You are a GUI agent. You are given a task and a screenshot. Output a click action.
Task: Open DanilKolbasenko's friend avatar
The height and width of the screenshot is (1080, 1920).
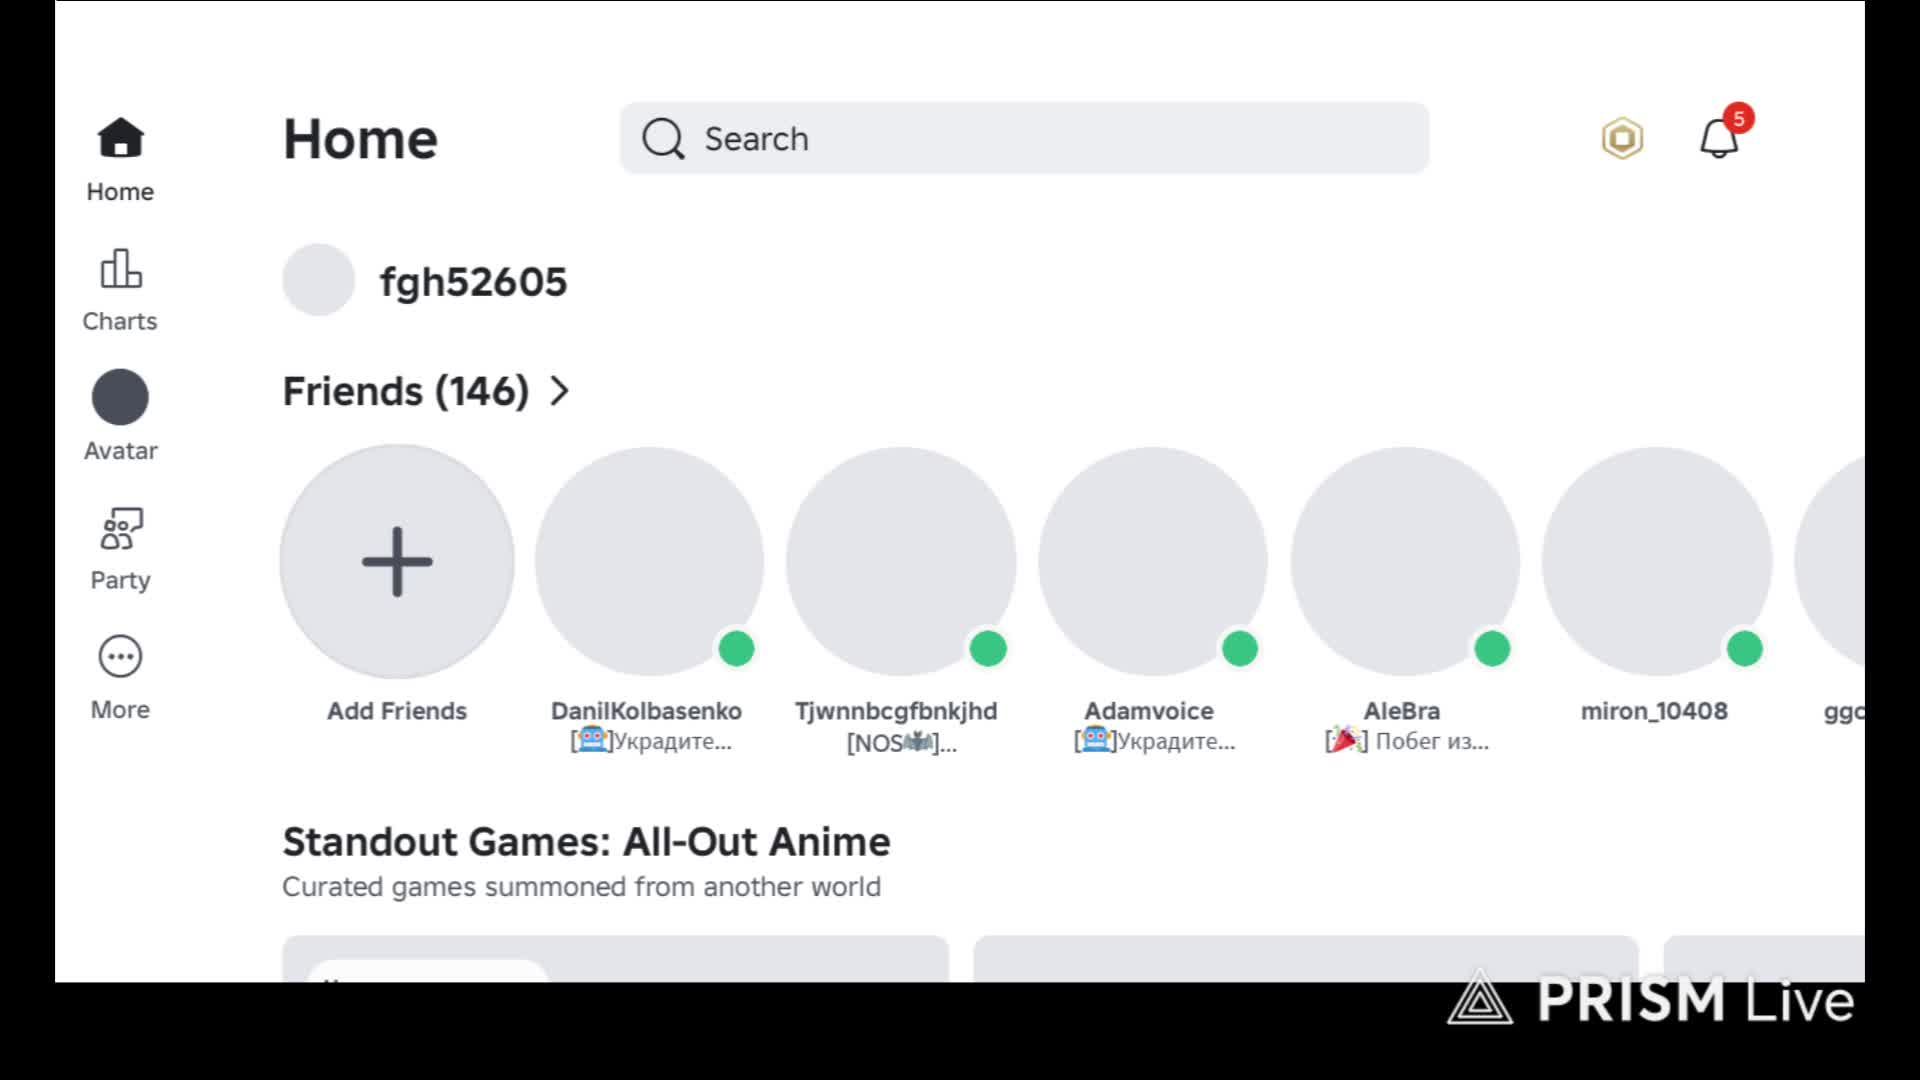(649, 561)
